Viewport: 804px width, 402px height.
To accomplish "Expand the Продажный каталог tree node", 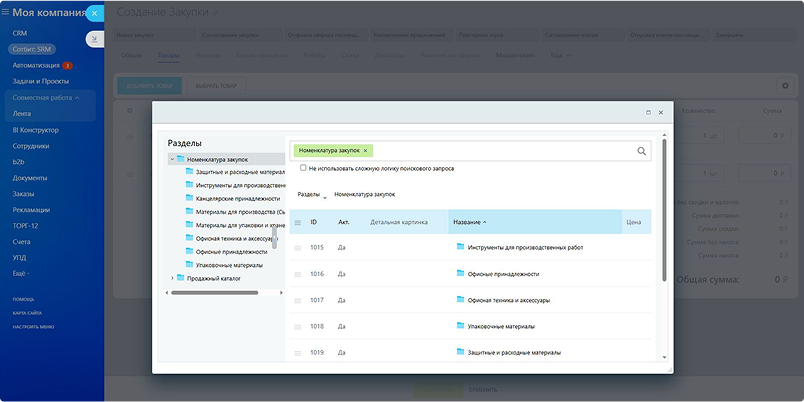I will 172,278.
